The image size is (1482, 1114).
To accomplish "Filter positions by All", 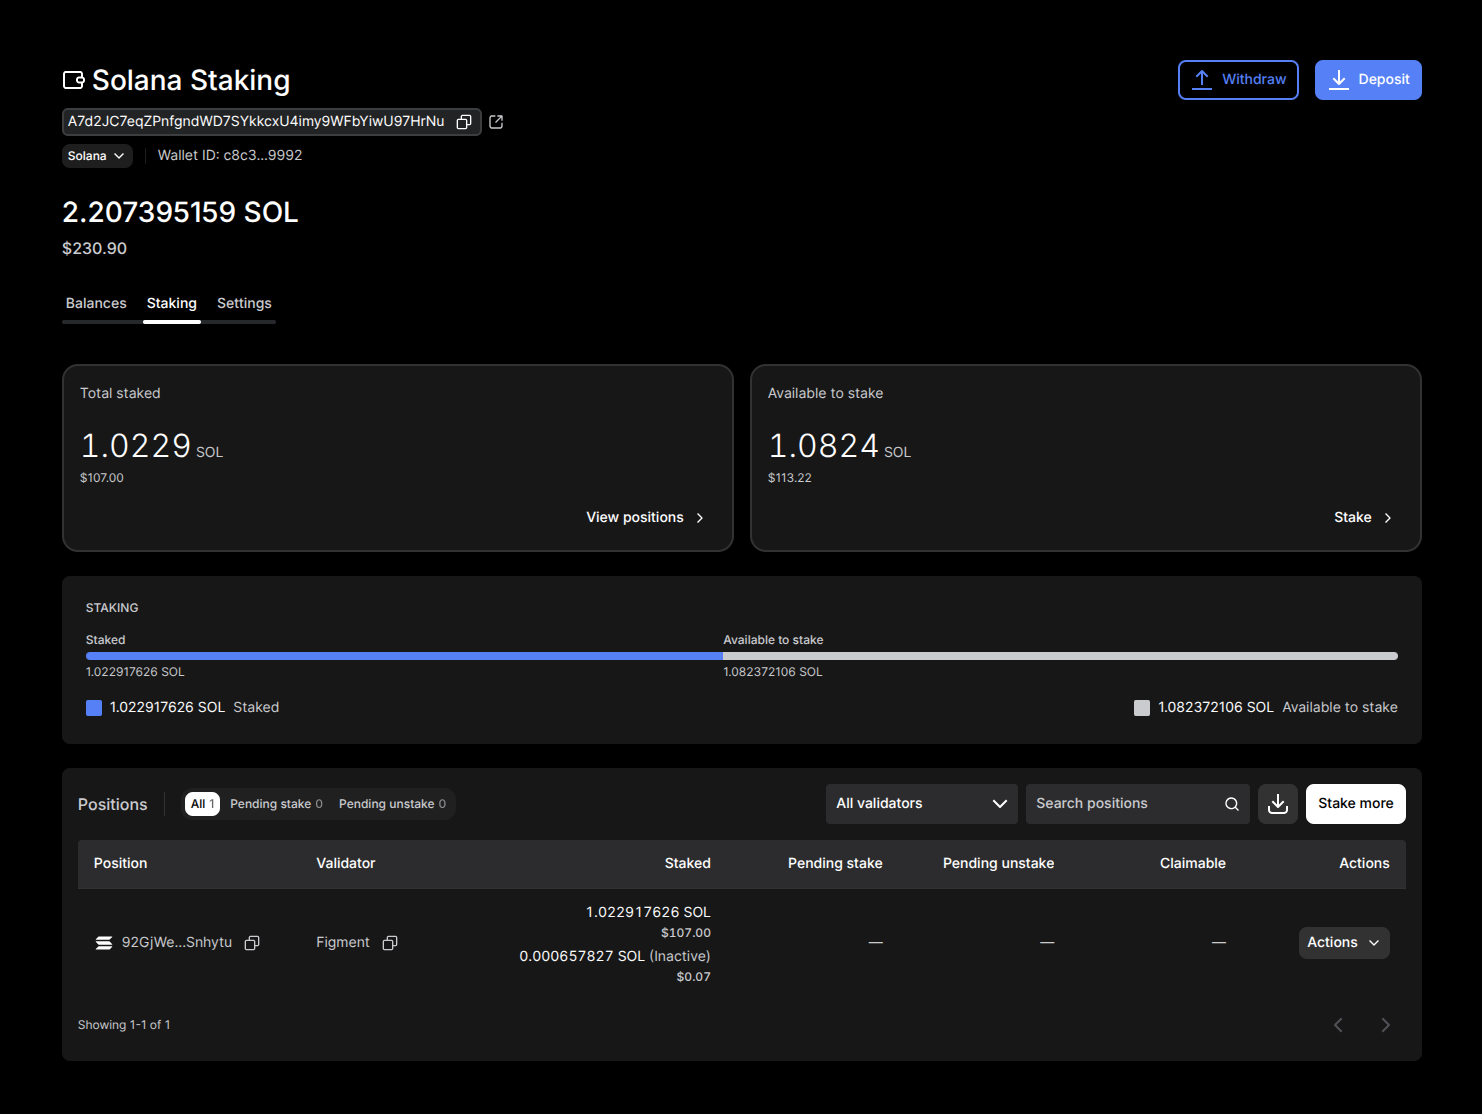I will click(x=203, y=804).
